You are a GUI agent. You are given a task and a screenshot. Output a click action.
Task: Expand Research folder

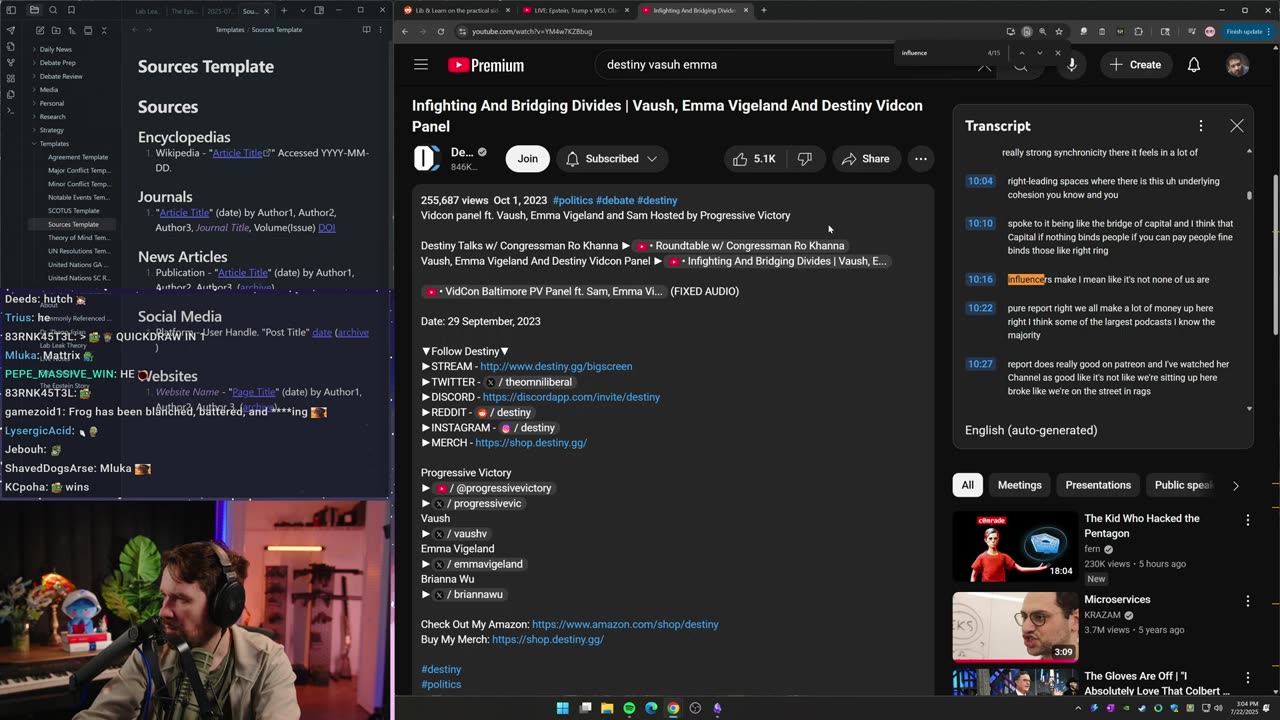tap(52, 117)
